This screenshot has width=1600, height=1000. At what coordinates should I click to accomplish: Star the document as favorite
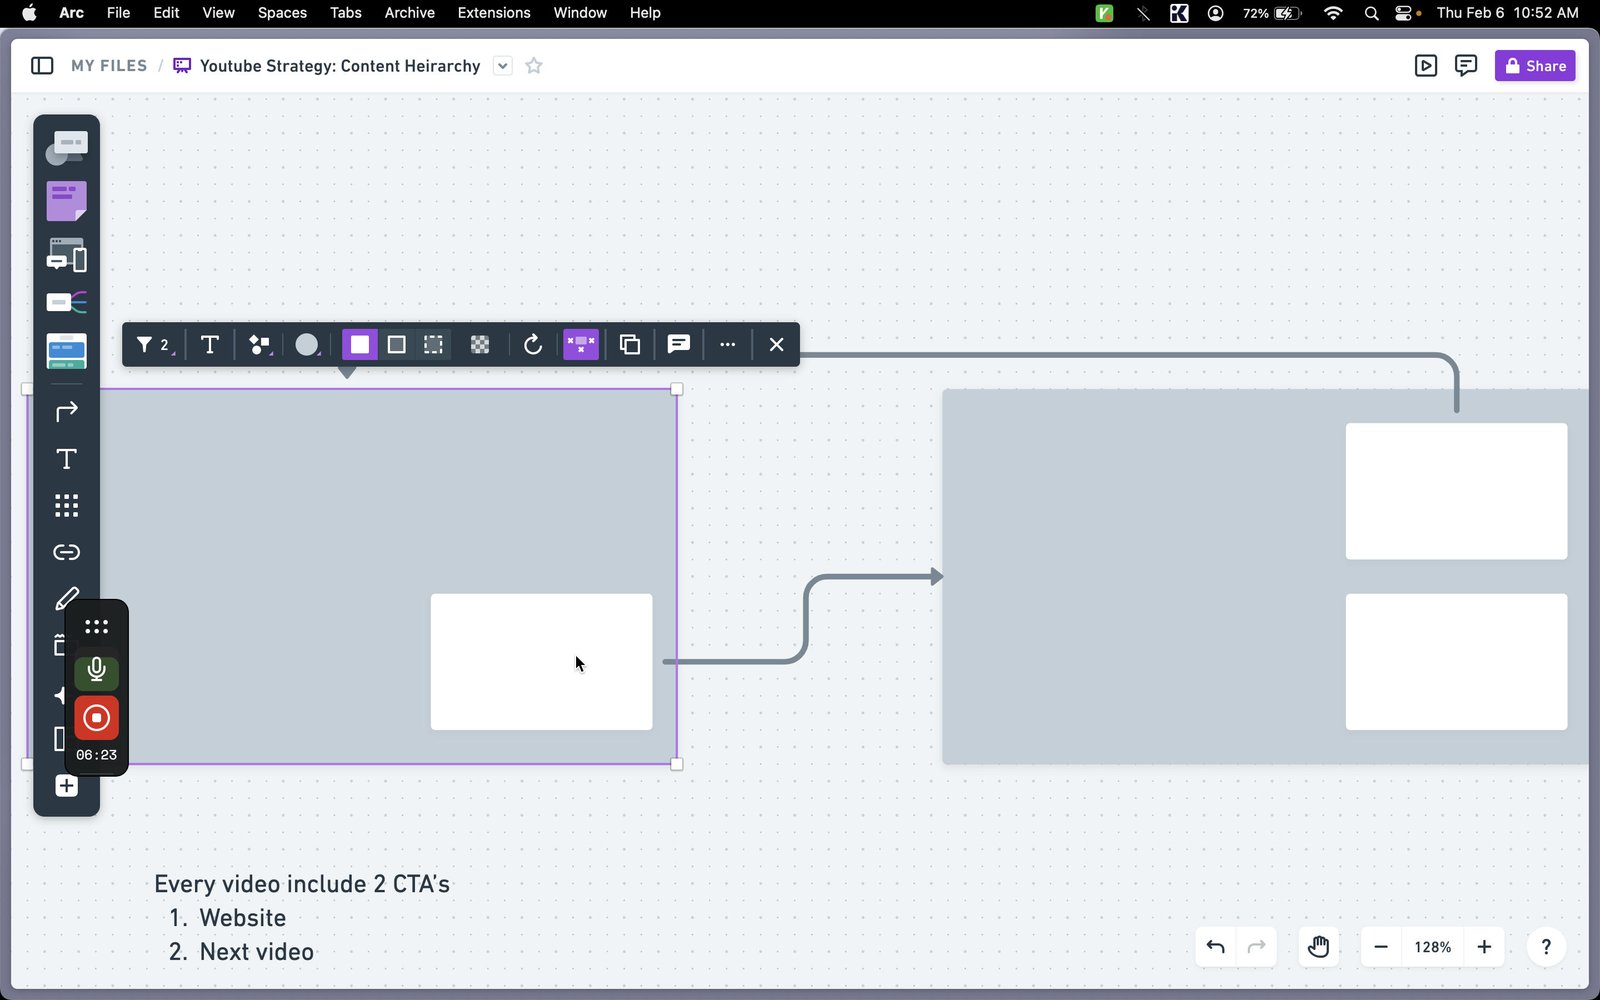click(x=534, y=66)
